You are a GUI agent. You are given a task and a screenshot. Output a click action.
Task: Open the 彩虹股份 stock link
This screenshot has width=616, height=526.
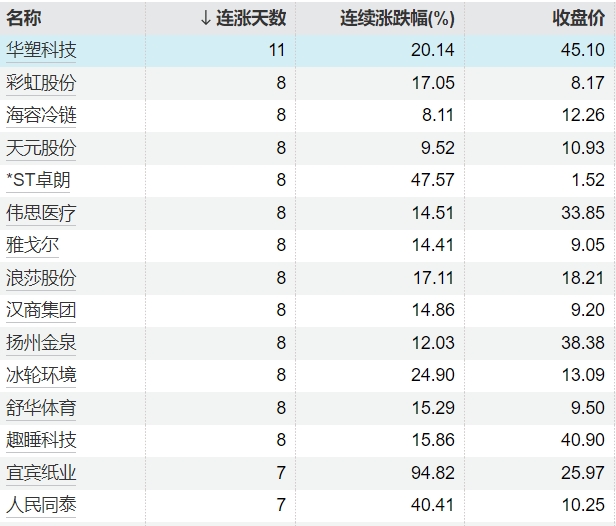pyautogui.click(x=41, y=83)
